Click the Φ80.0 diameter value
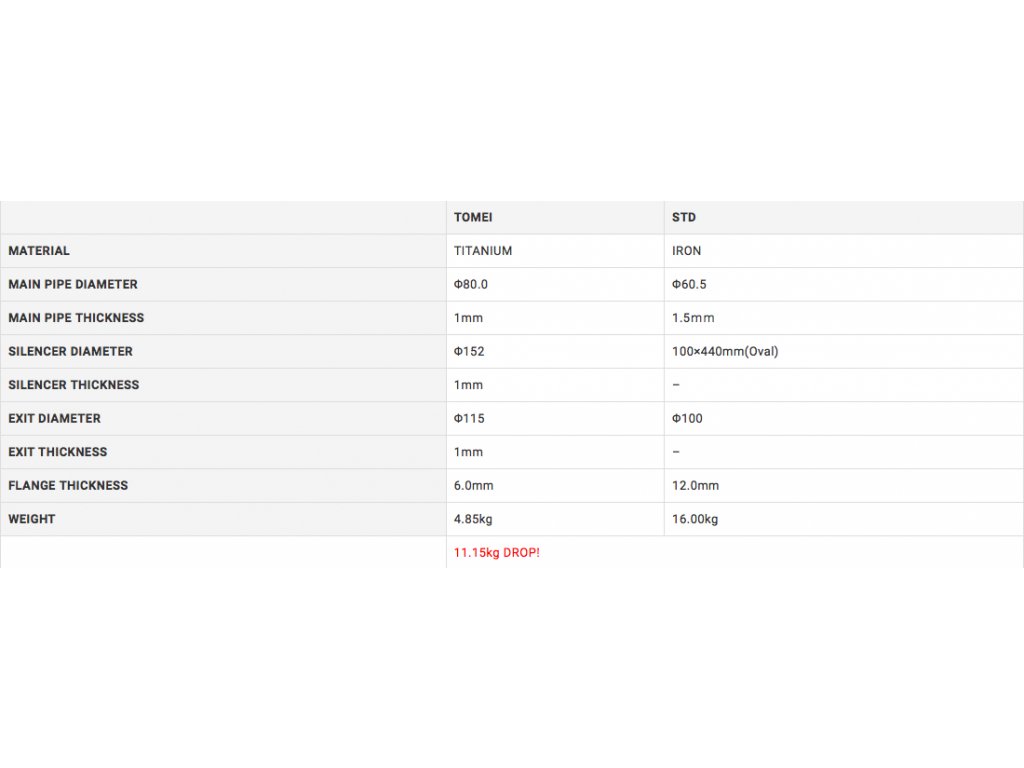 (x=471, y=284)
